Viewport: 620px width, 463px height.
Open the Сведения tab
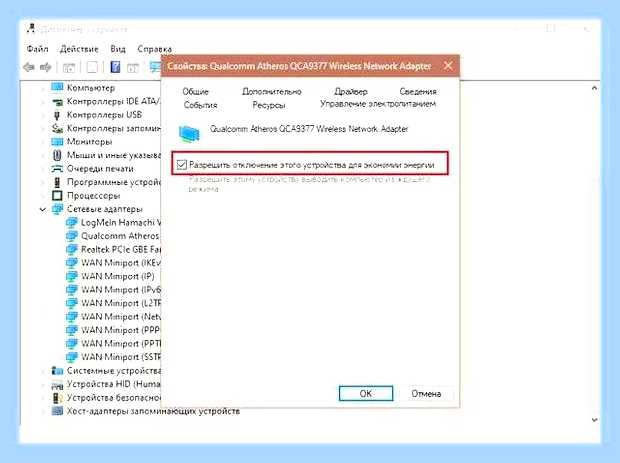coord(418,92)
